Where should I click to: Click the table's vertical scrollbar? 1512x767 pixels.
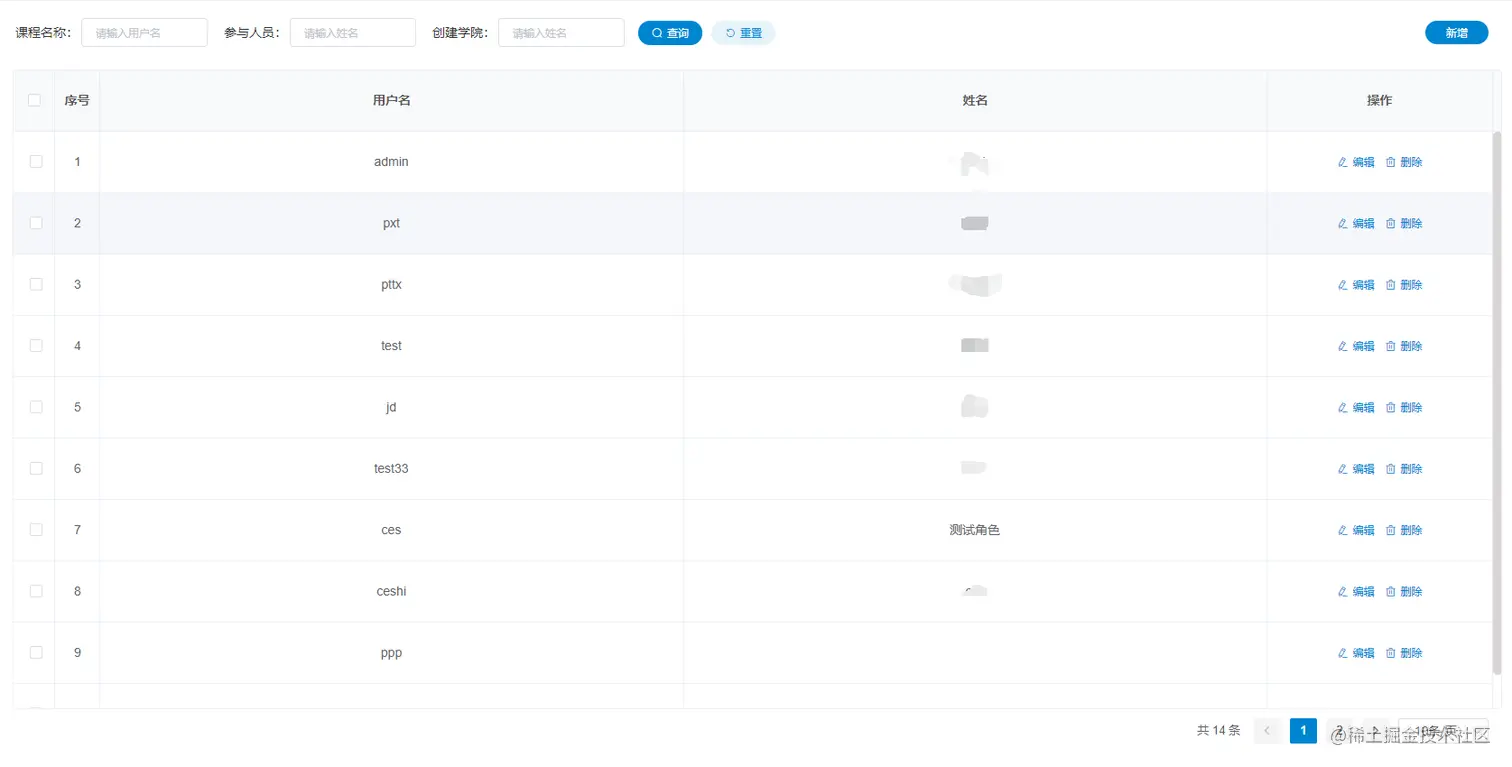point(1496,402)
